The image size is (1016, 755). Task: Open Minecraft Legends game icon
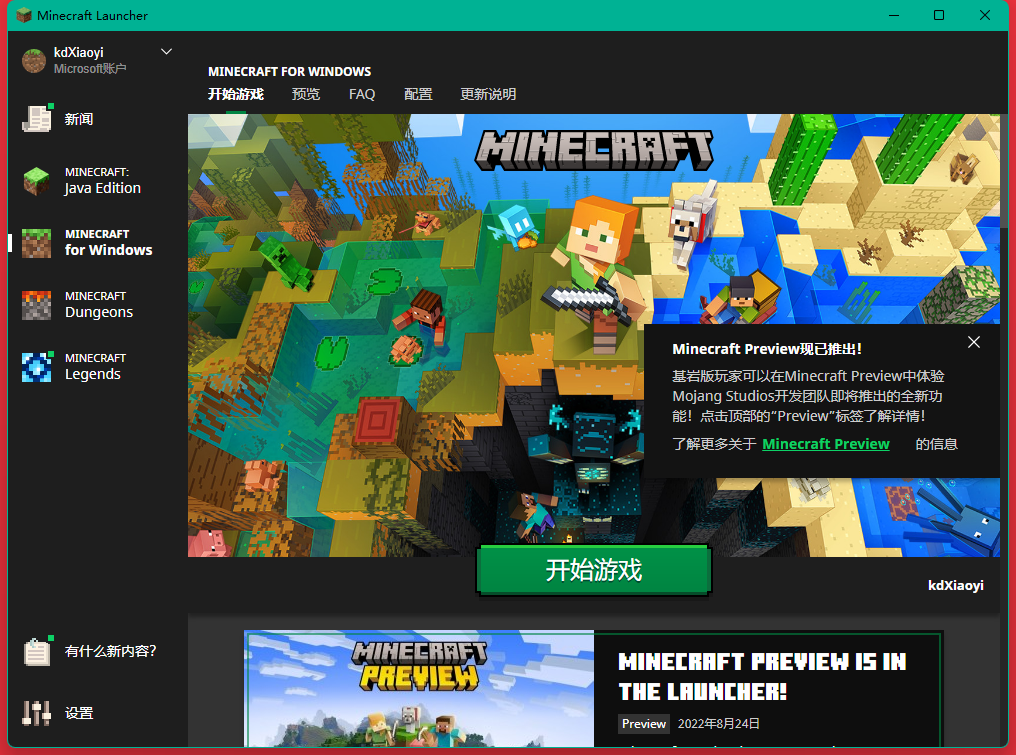[x=37, y=367]
